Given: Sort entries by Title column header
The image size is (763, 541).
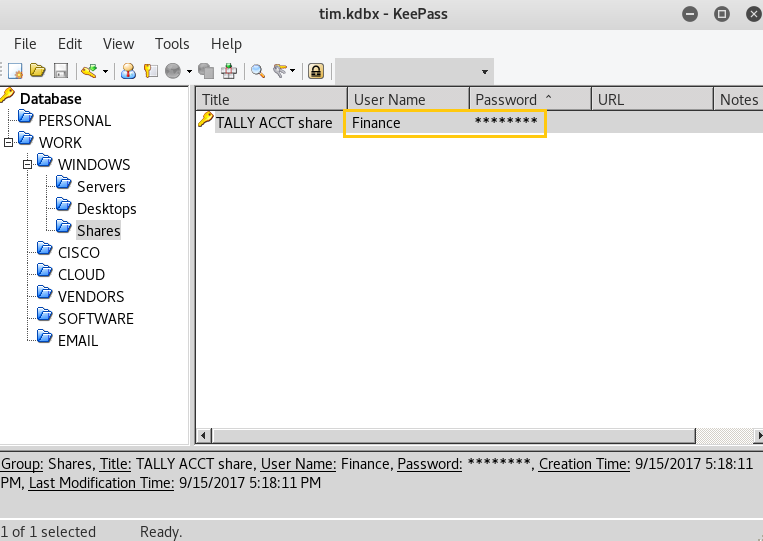Looking at the screenshot, I should click(x=272, y=99).
